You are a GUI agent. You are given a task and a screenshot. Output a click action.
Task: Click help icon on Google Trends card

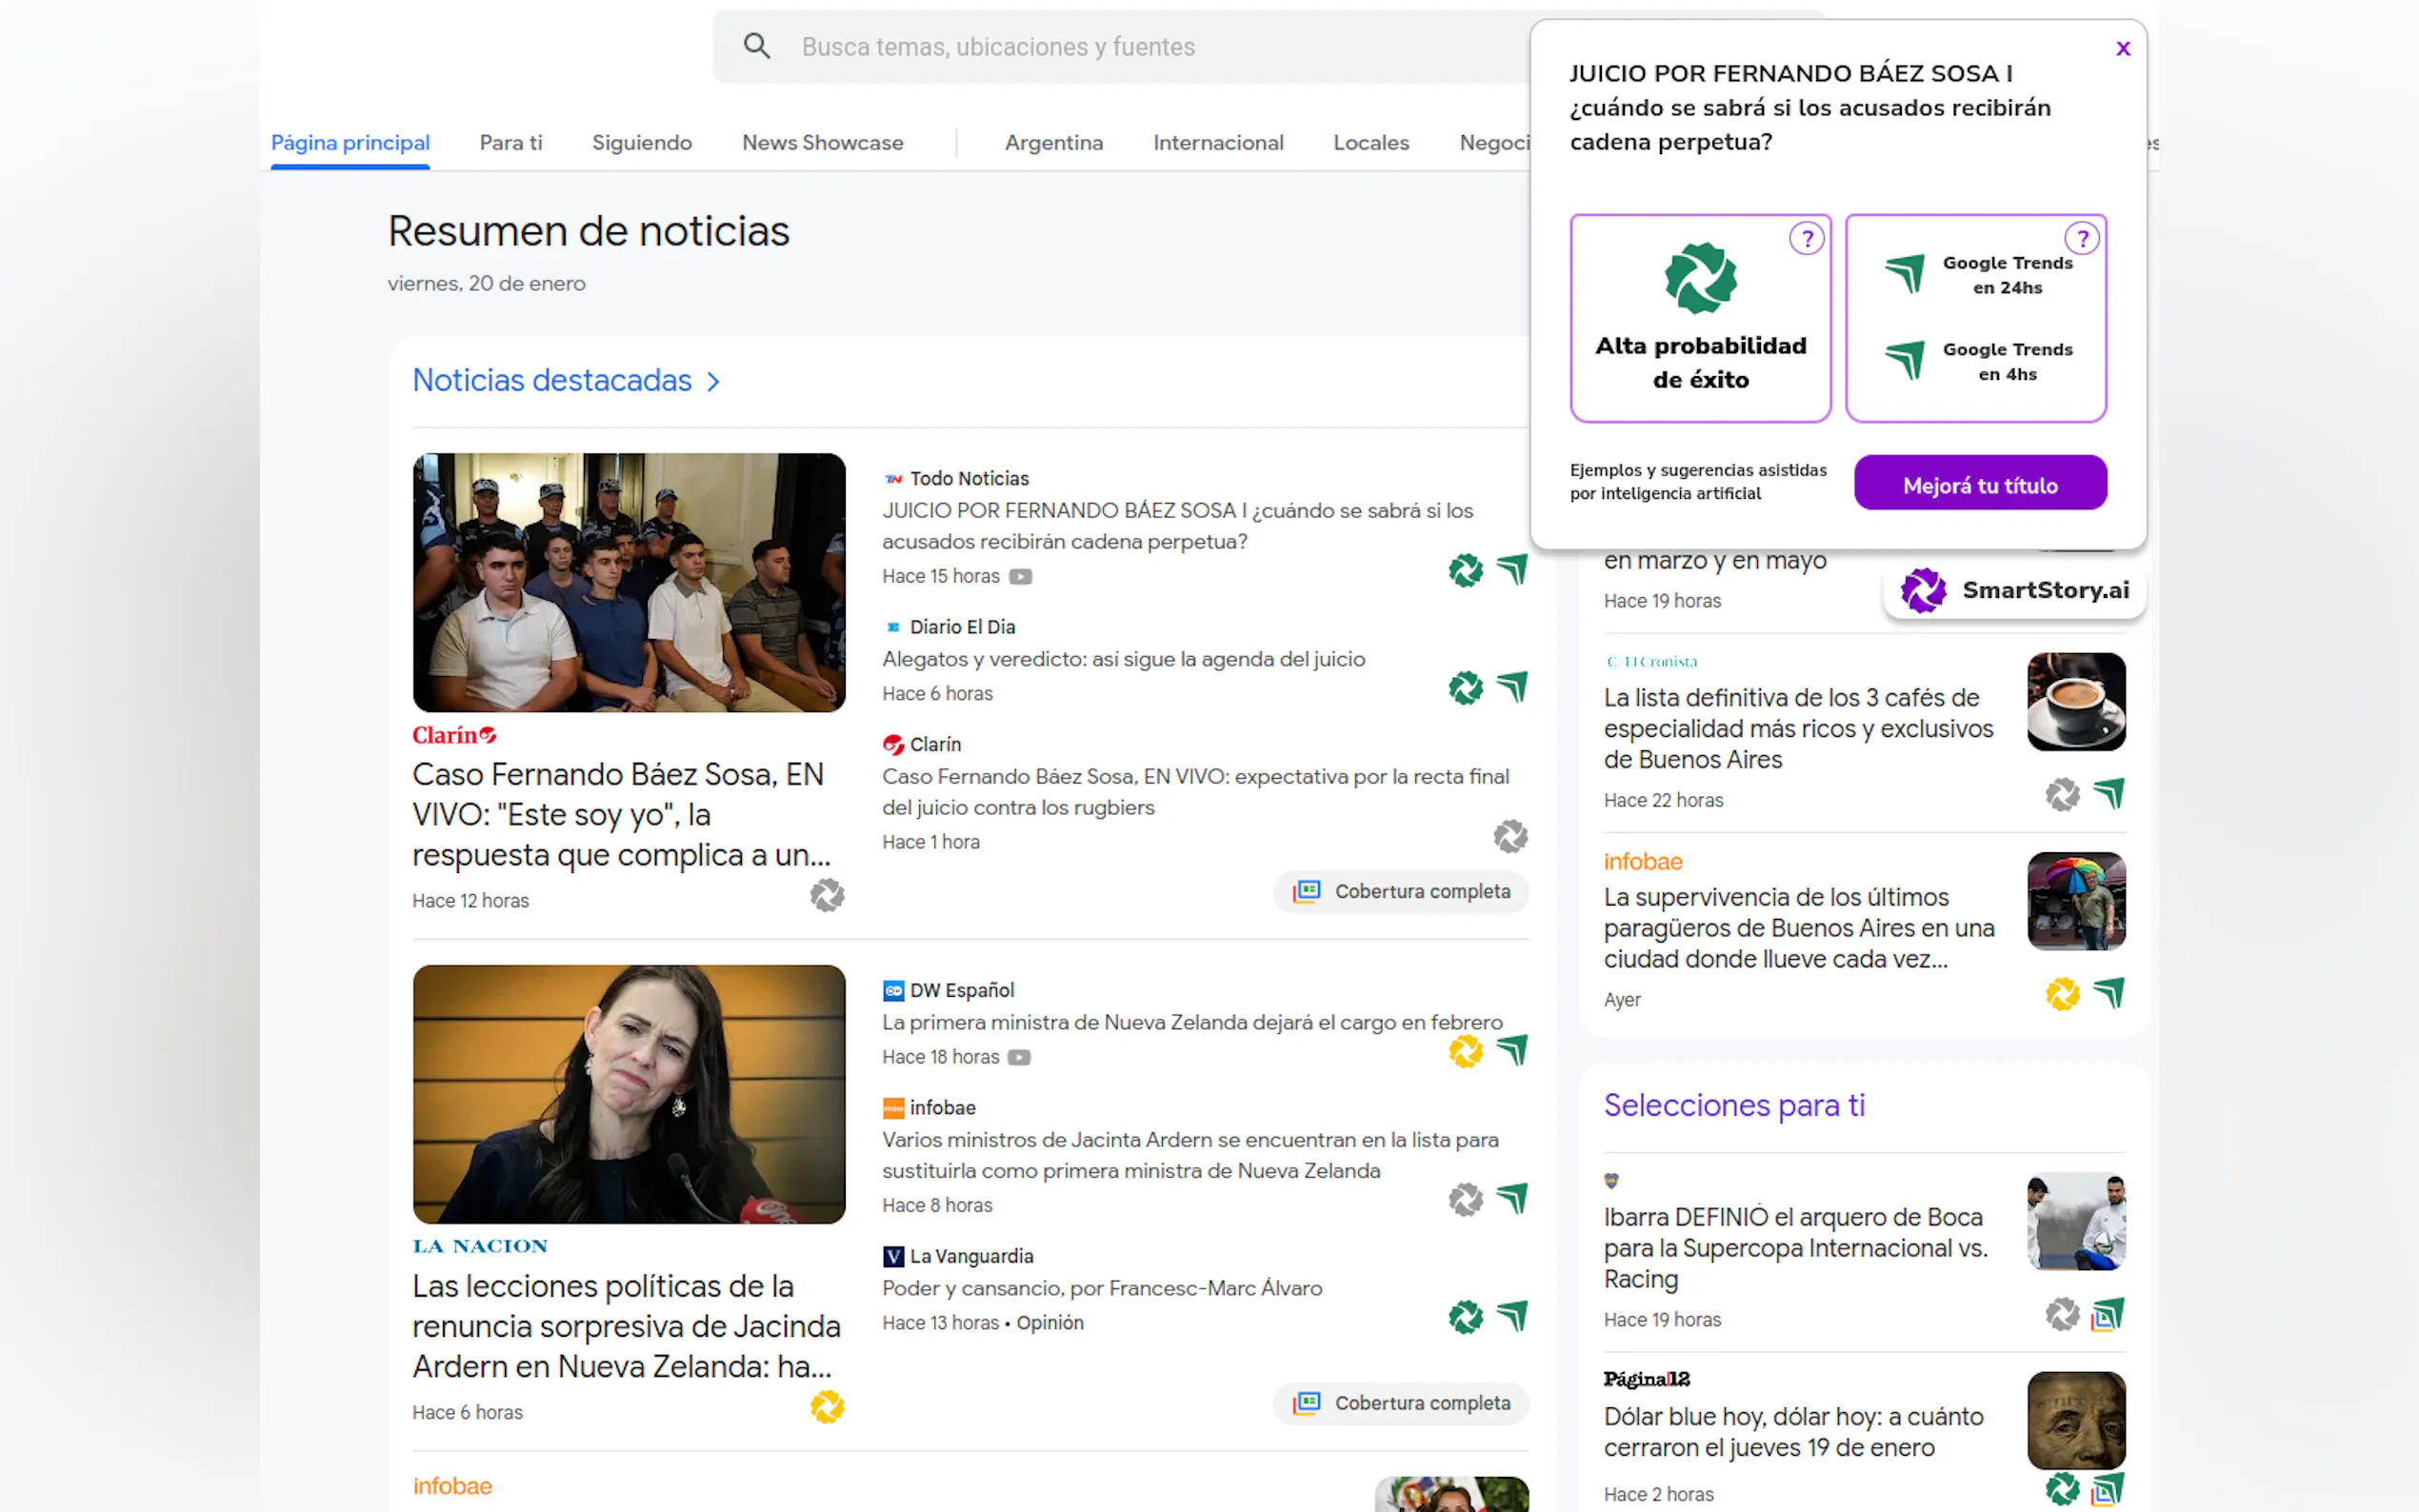tap(2082, 239)
